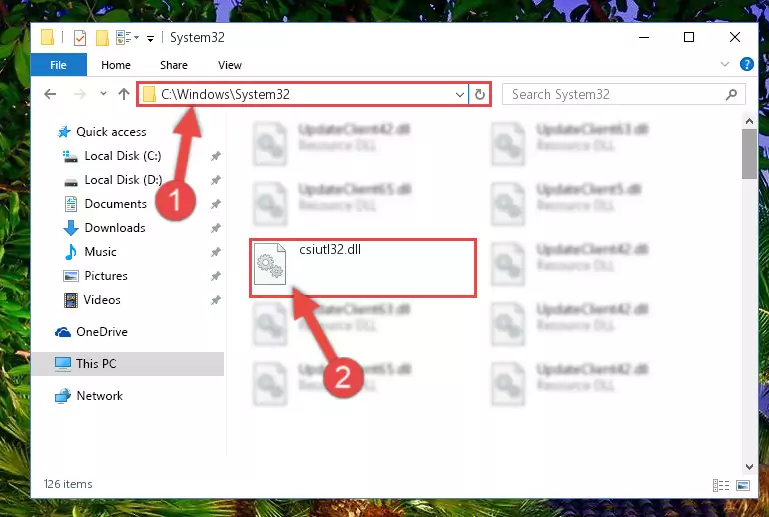
Task: Click the OneDrive cloud icon
Action: click(63, 332)
